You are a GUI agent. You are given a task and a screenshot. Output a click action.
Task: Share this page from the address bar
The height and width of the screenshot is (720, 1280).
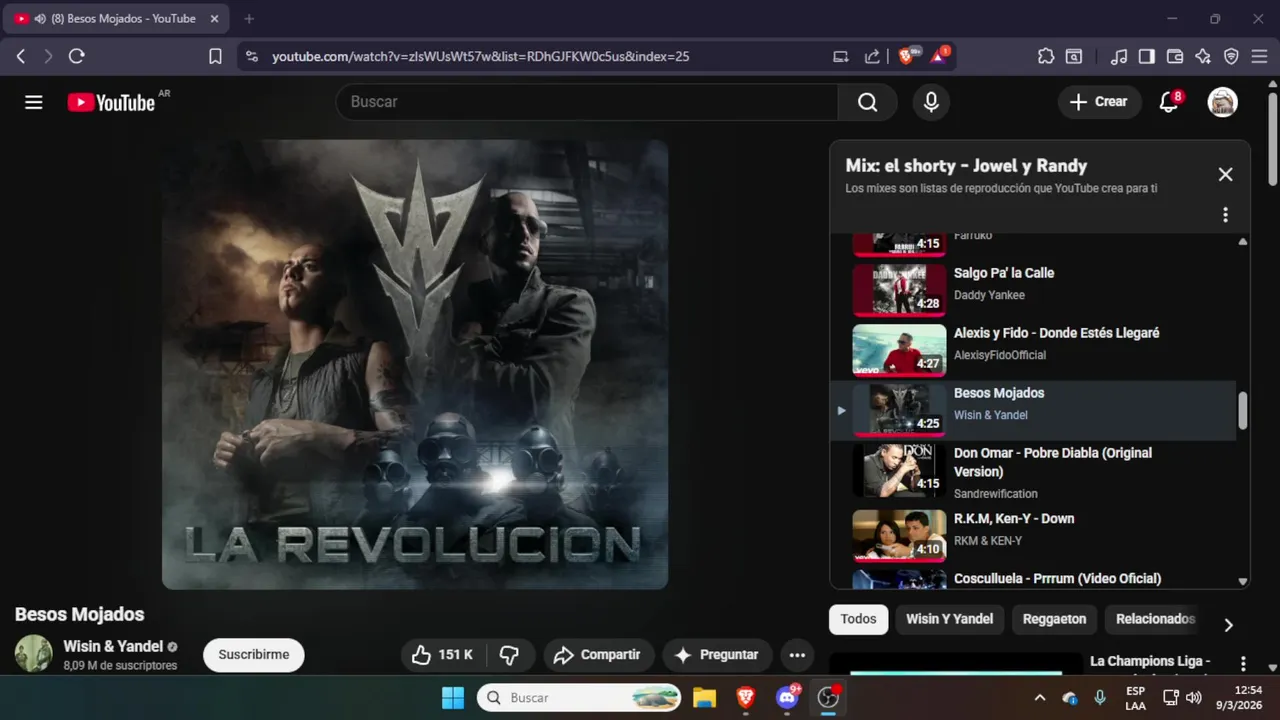coord(872,57)
